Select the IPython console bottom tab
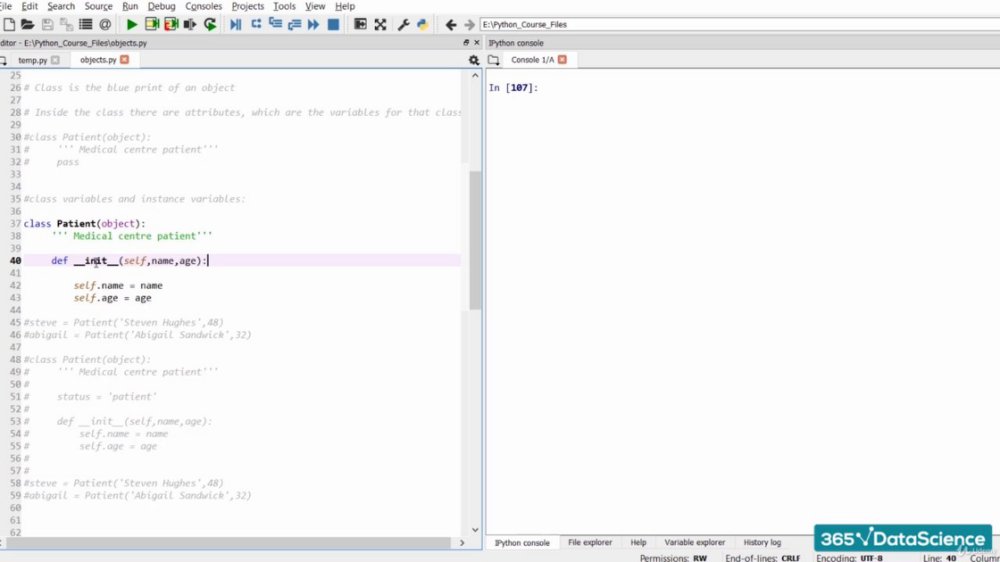 [x=522, y=542]
